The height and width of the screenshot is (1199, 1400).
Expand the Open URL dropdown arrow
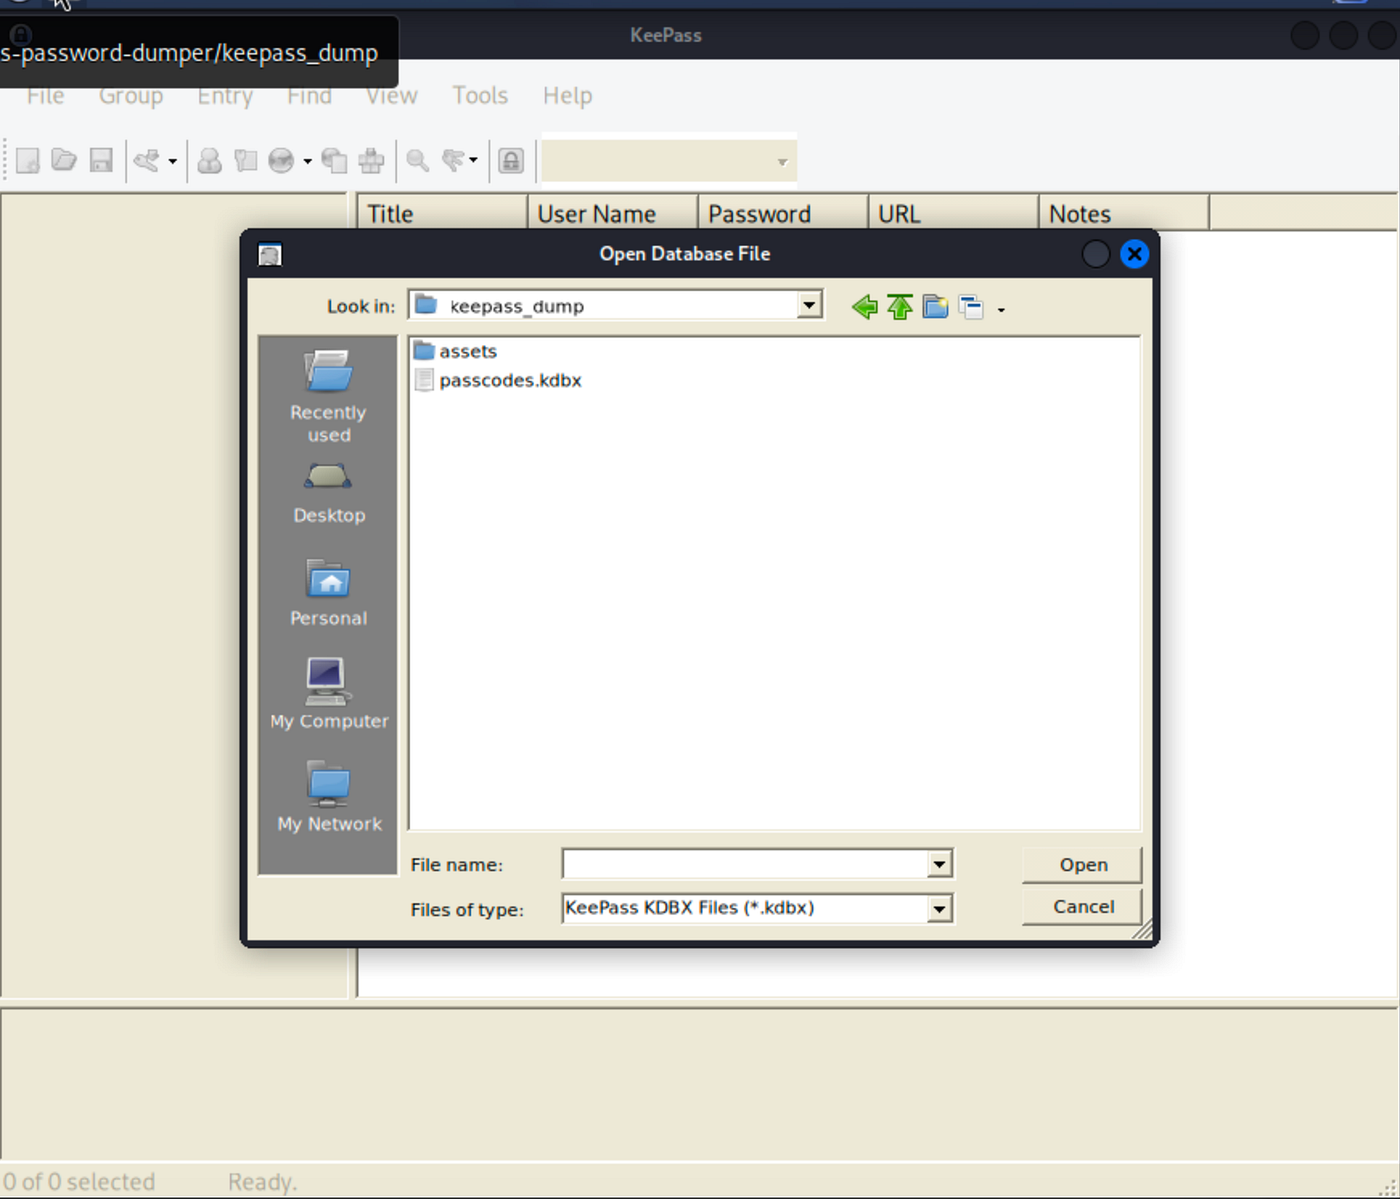pyautogui.click(x=307, y=161)
